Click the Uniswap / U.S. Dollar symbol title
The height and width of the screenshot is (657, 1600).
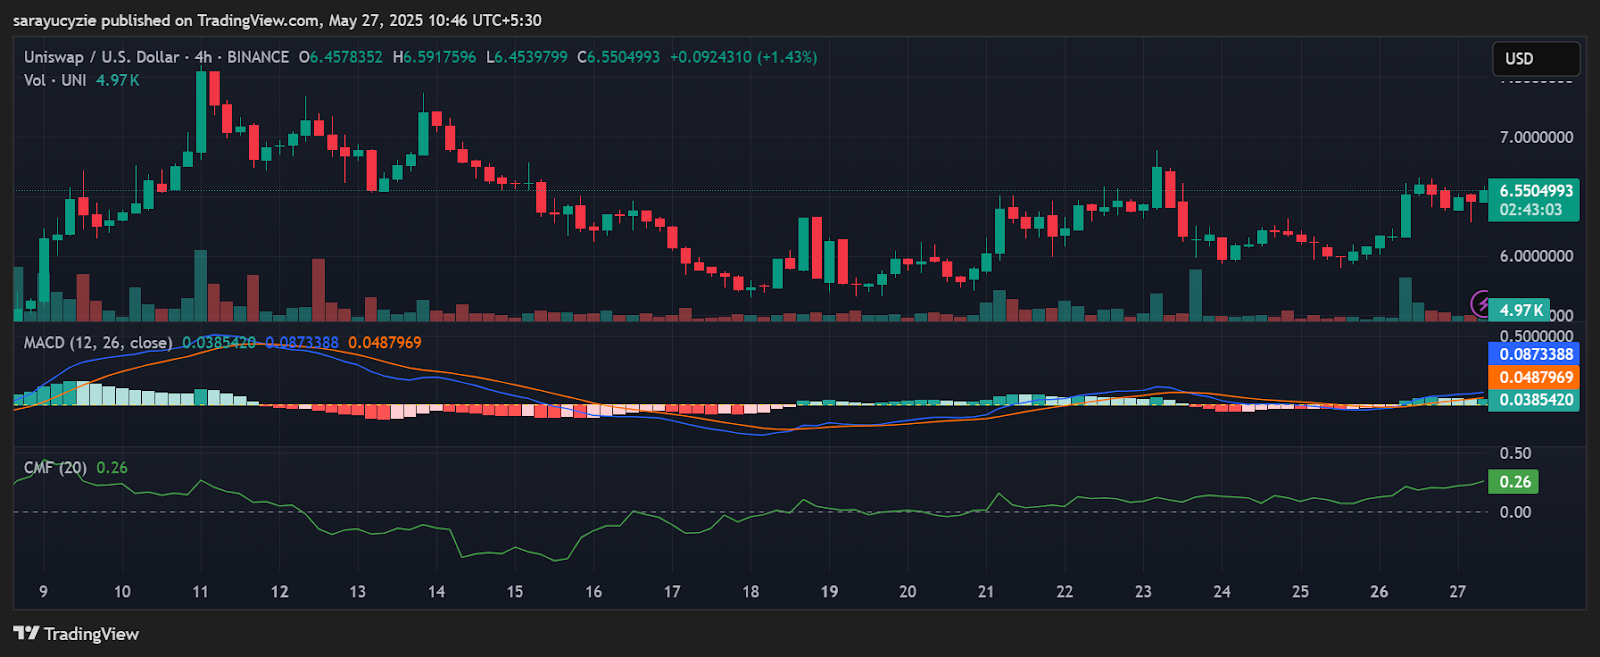pyautogui.click(x=101, y=57)
